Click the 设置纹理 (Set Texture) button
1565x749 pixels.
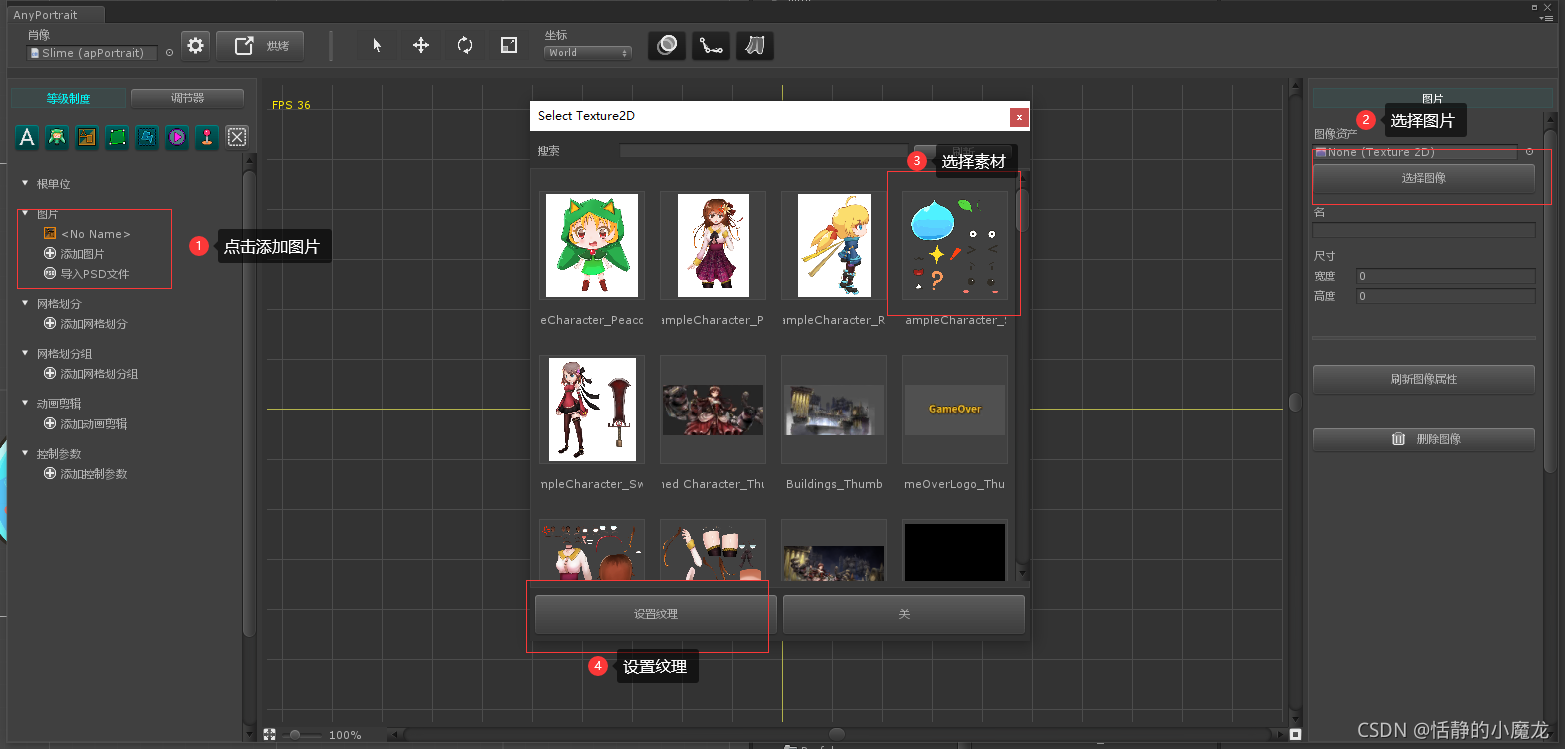[656, 614]
